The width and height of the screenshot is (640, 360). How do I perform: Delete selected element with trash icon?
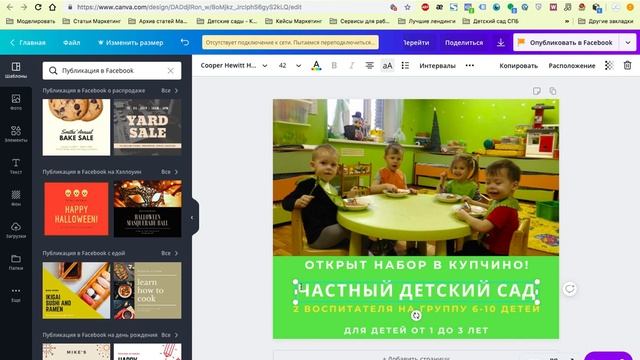(x=627, y=65)
